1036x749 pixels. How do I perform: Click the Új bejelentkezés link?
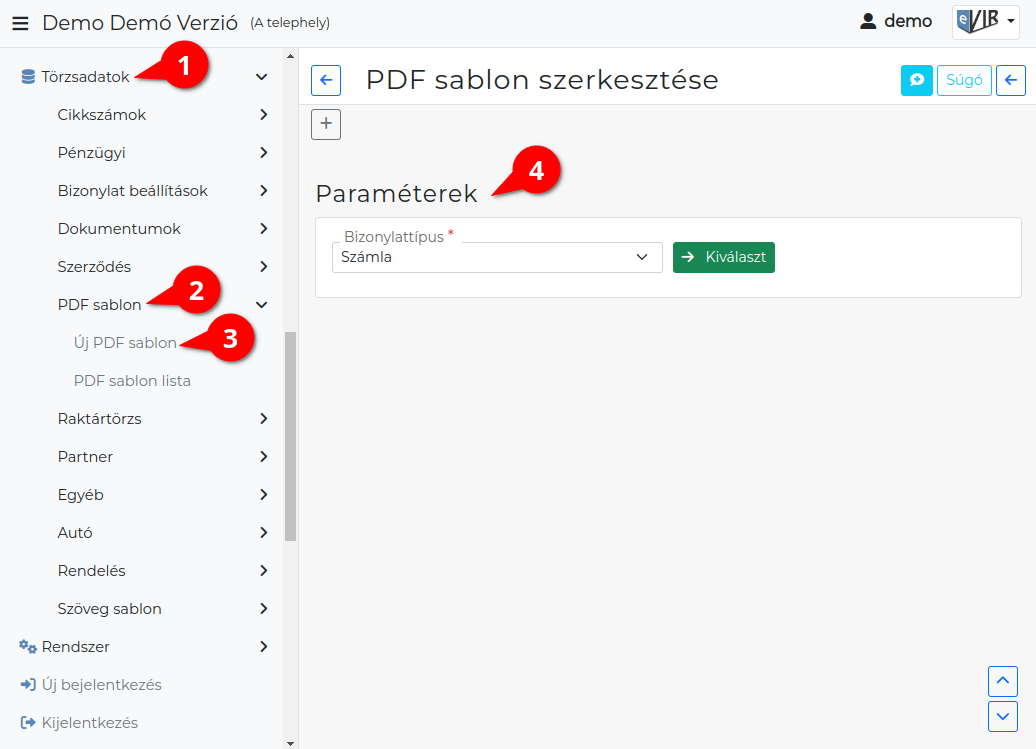click(x=102, y=685)
